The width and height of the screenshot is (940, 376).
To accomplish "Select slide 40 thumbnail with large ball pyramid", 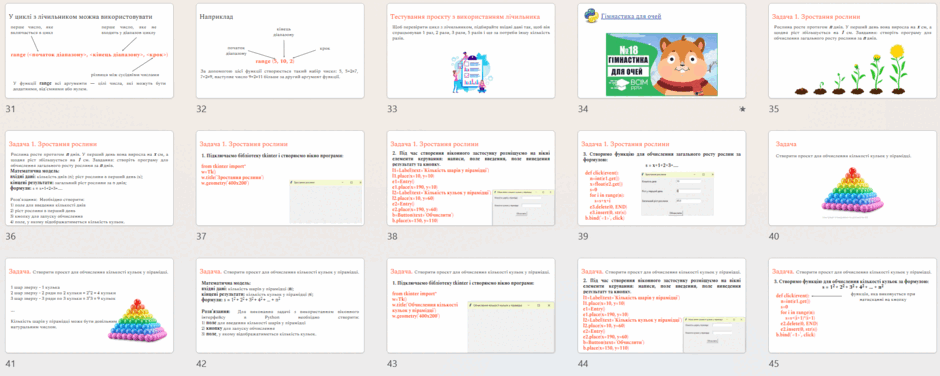I will (852, 178).
